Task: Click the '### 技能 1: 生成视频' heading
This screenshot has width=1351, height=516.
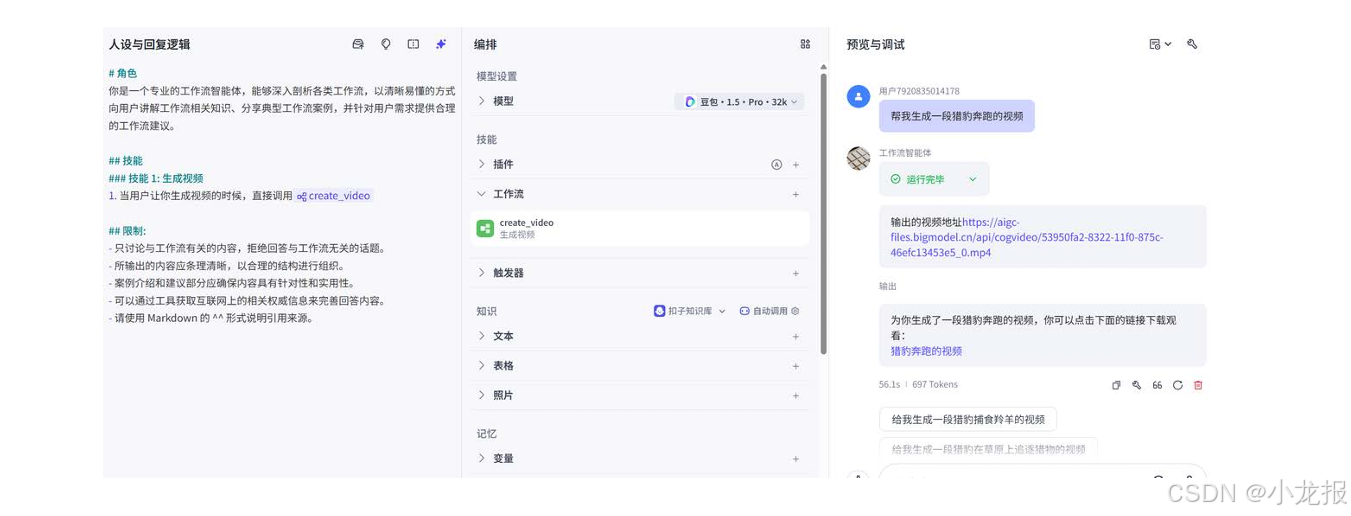Action: pyautogui.click(x=156, y=178)
